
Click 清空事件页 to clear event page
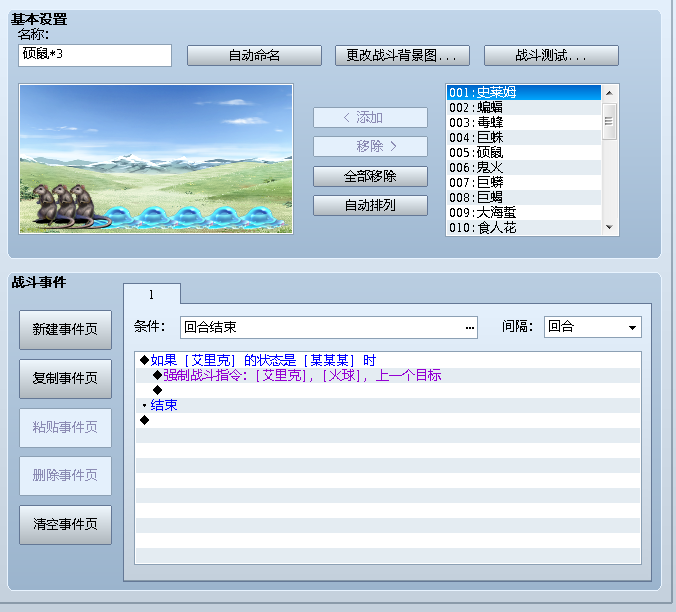click(66, 525)
